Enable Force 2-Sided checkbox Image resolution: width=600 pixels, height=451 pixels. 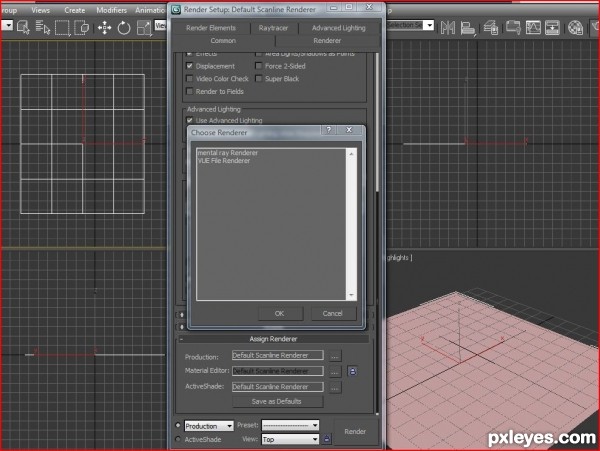point(259,66)
